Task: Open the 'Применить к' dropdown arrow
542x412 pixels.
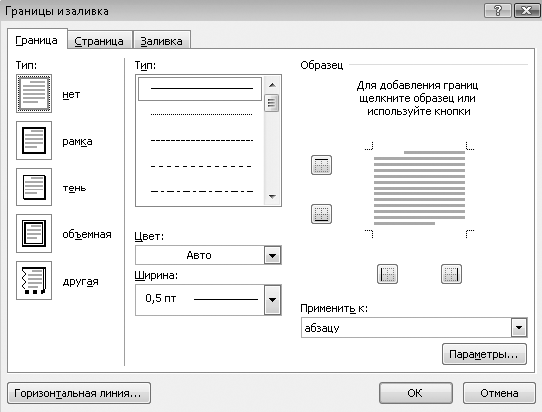Action: (519, 327)
